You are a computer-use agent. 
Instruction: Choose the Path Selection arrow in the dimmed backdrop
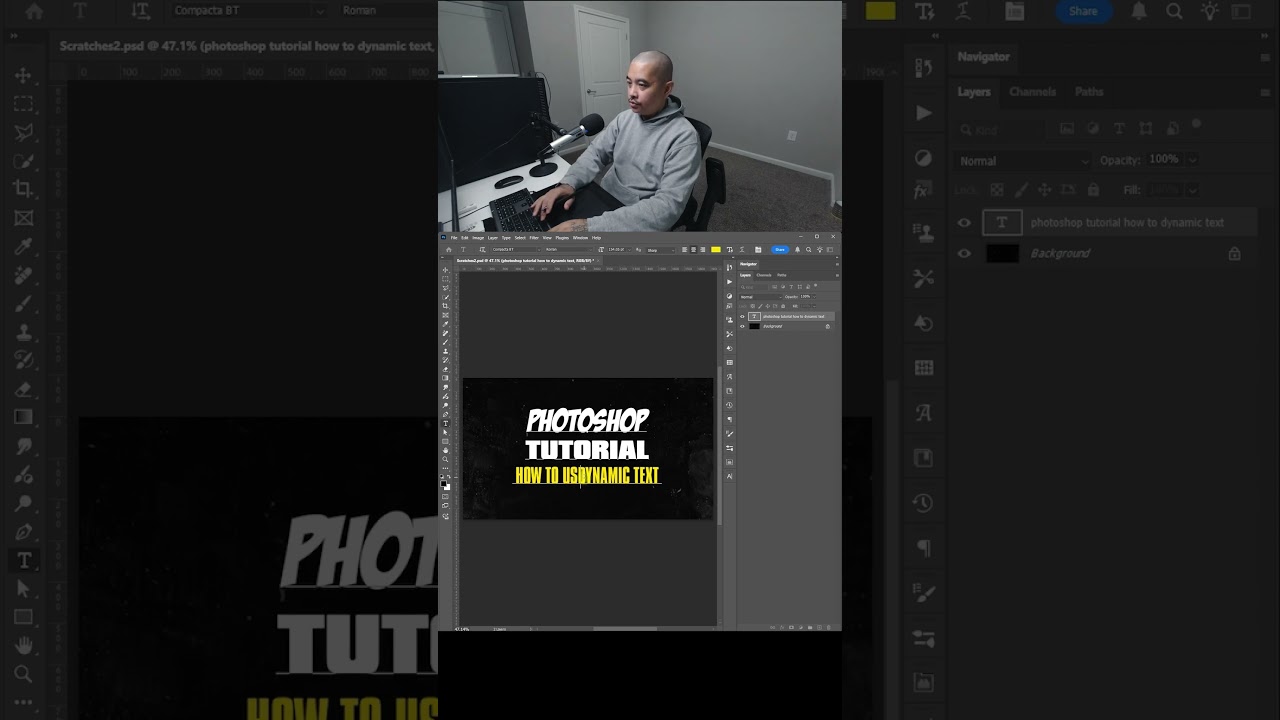pyautogui.click(x=23, y=588)
